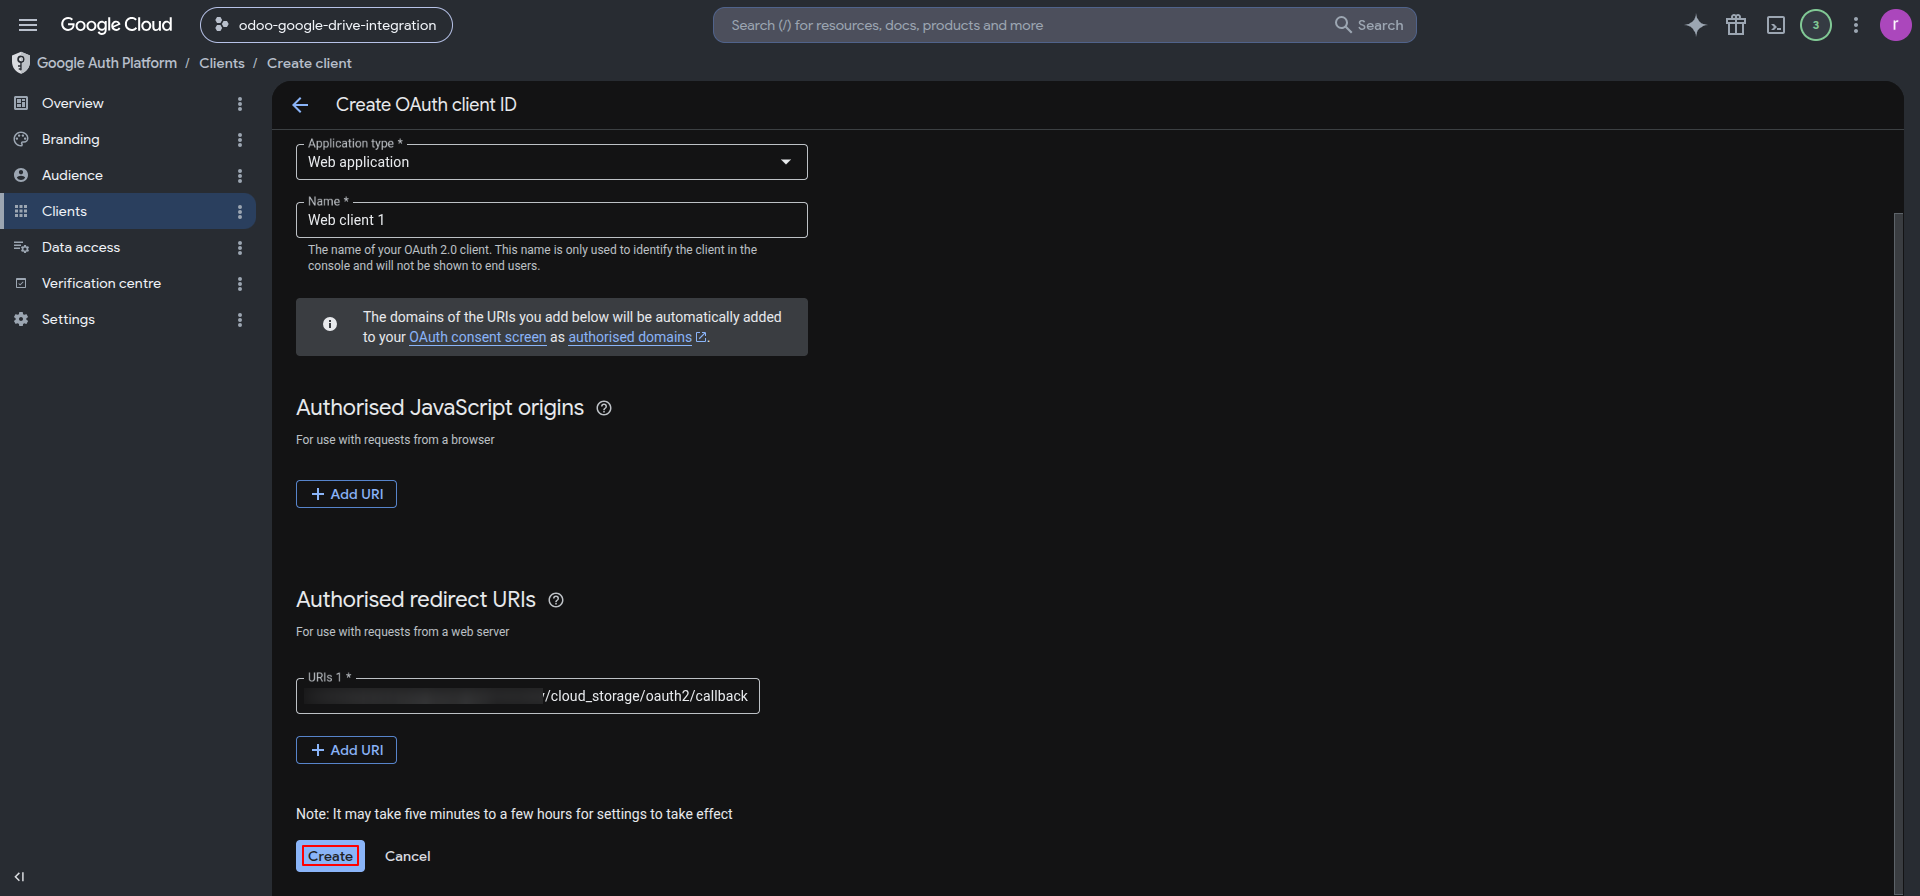The height and width of the screenshot is (896, 1920).
Task: Click the URIs 1 redirect input field
Action: click(527, 696)
